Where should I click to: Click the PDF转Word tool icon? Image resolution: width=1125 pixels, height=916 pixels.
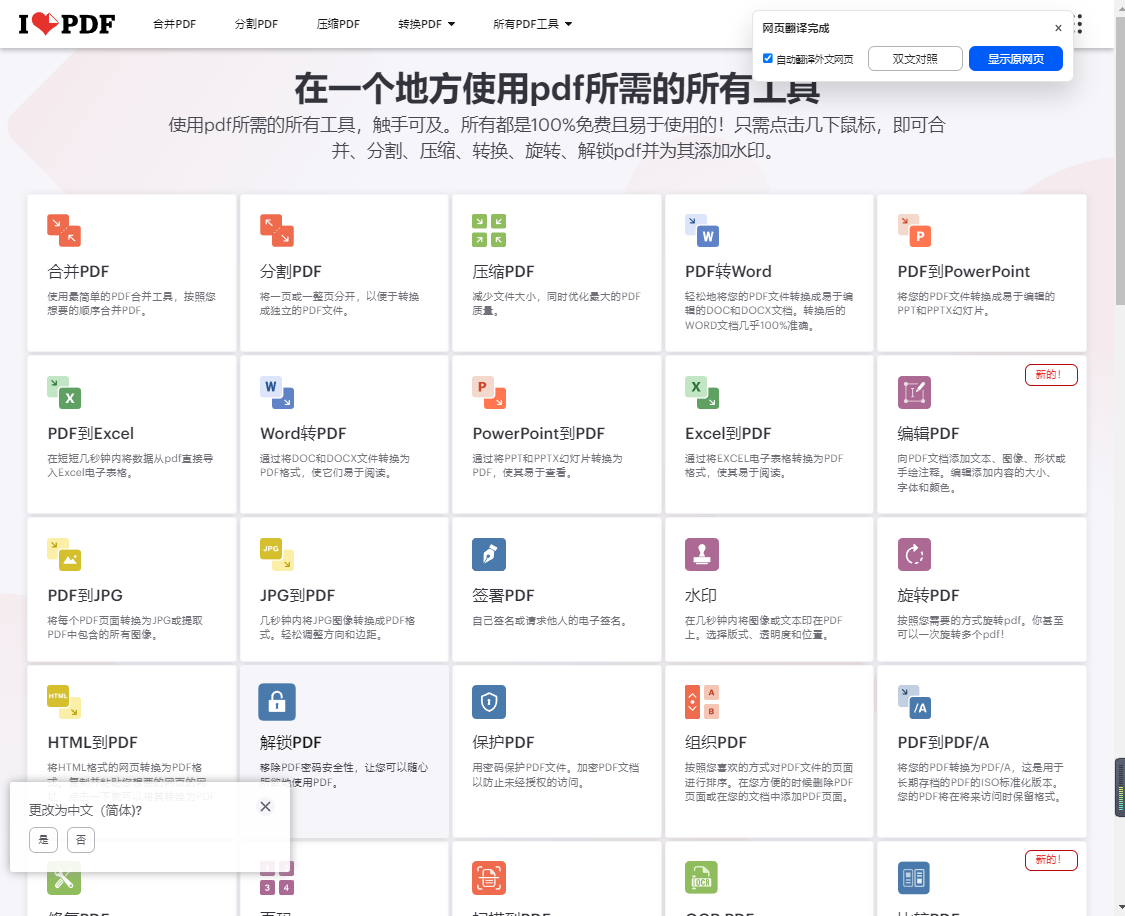tap(702, 230)
